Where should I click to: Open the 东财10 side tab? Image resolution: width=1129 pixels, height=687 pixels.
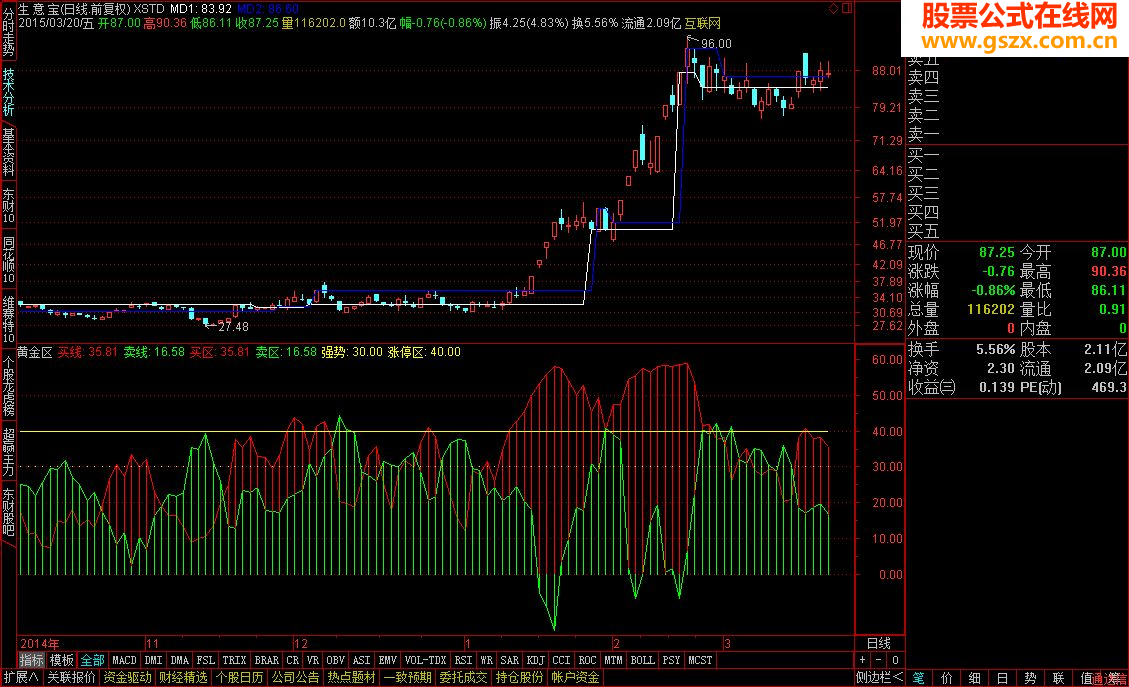click(x=8, y=206)
